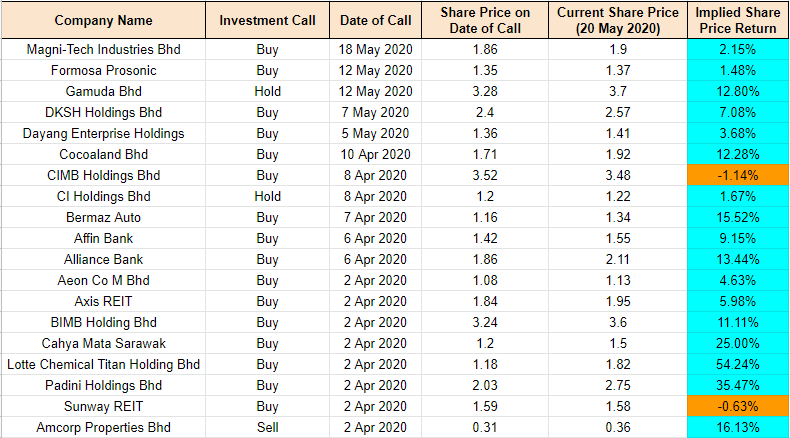Click the Magni-Tech Industries Bhd cell

click(x=104, y=49)
